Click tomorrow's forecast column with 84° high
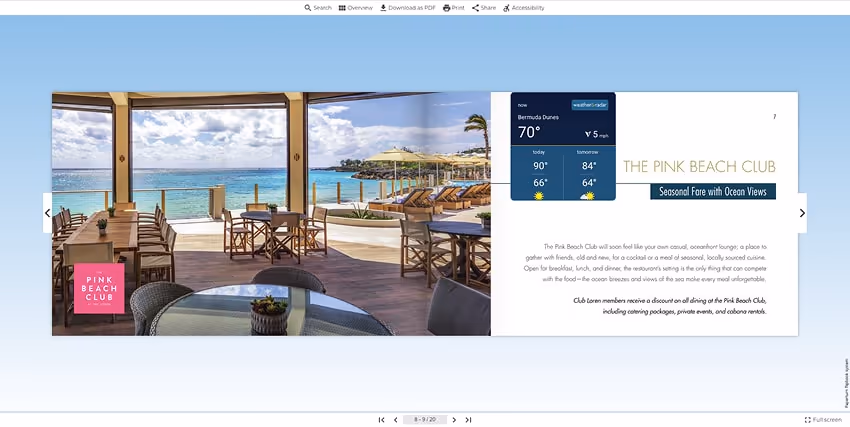This screenshot has height=427, width=850. 589,174
